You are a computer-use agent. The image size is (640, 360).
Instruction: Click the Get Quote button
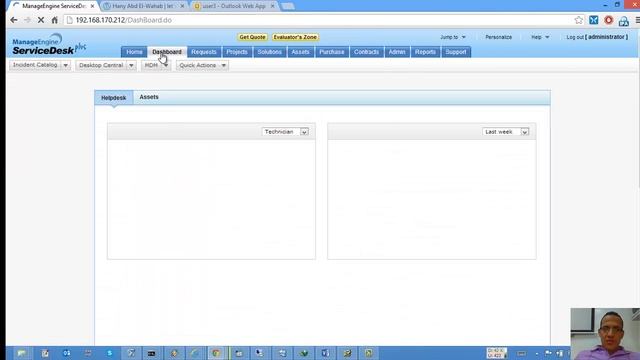[252, 37]
